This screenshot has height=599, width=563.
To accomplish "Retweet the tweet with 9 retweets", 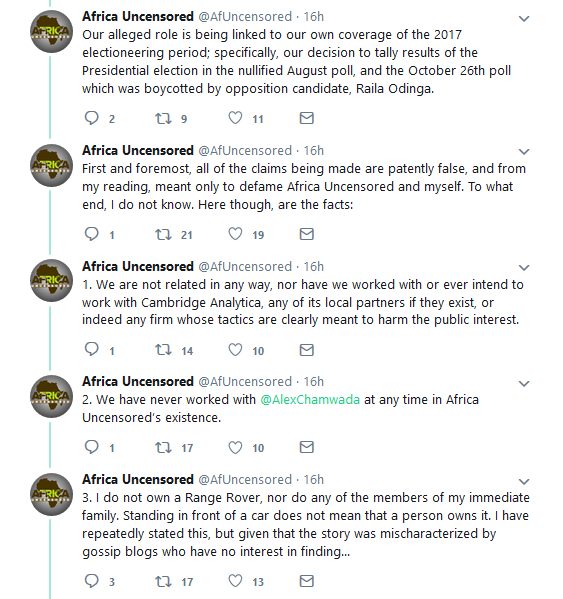I will (x=163, y=118).
